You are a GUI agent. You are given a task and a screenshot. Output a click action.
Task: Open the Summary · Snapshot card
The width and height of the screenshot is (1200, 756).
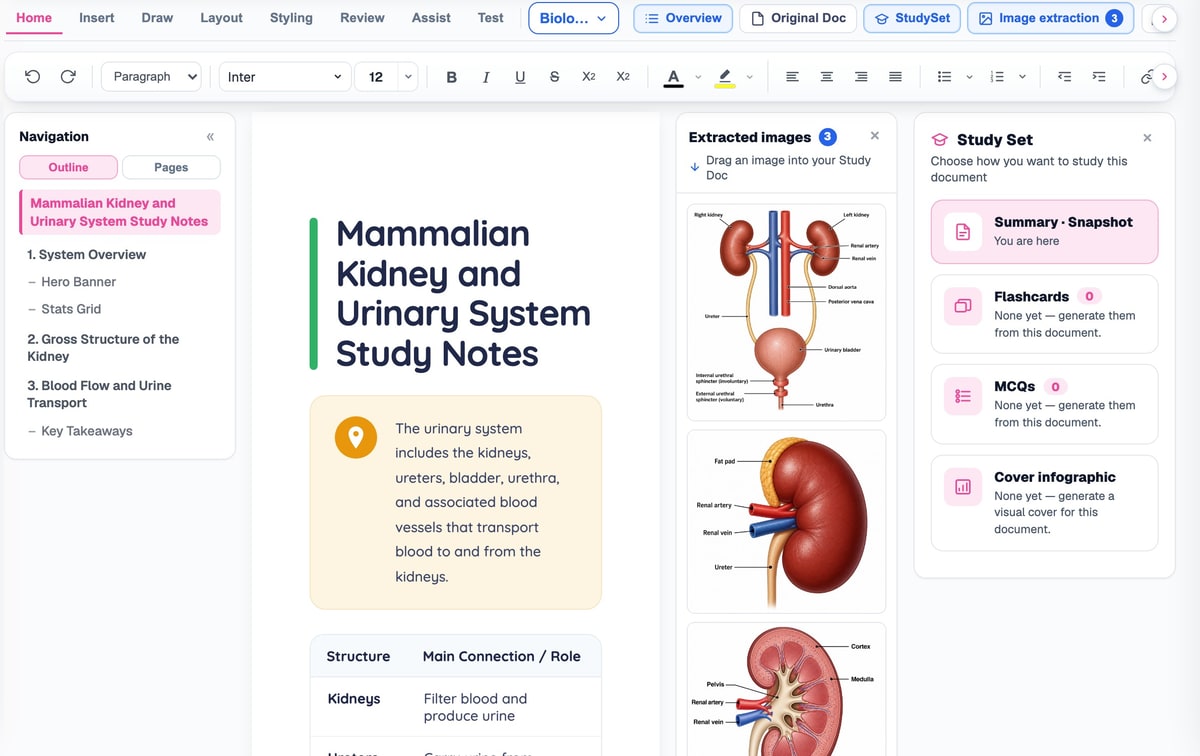pos(1044,232)
